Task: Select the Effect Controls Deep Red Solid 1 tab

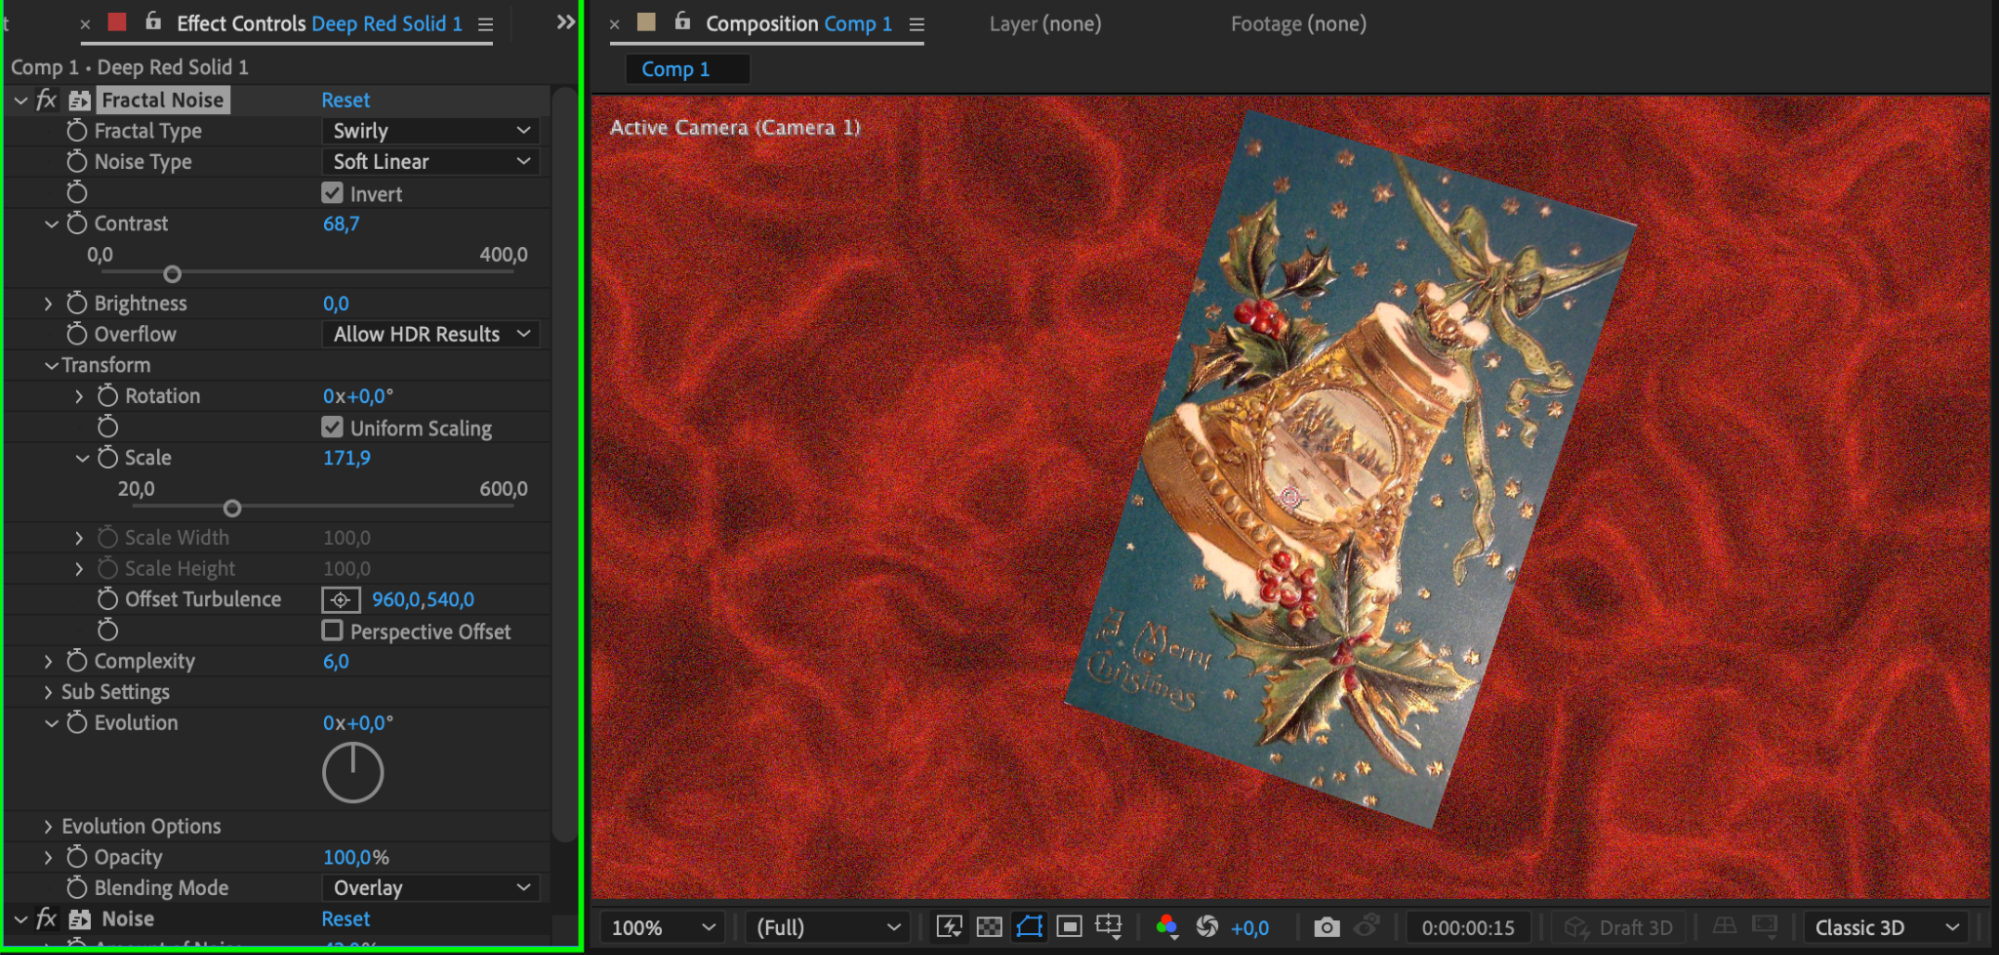Action: click(319, 24)
